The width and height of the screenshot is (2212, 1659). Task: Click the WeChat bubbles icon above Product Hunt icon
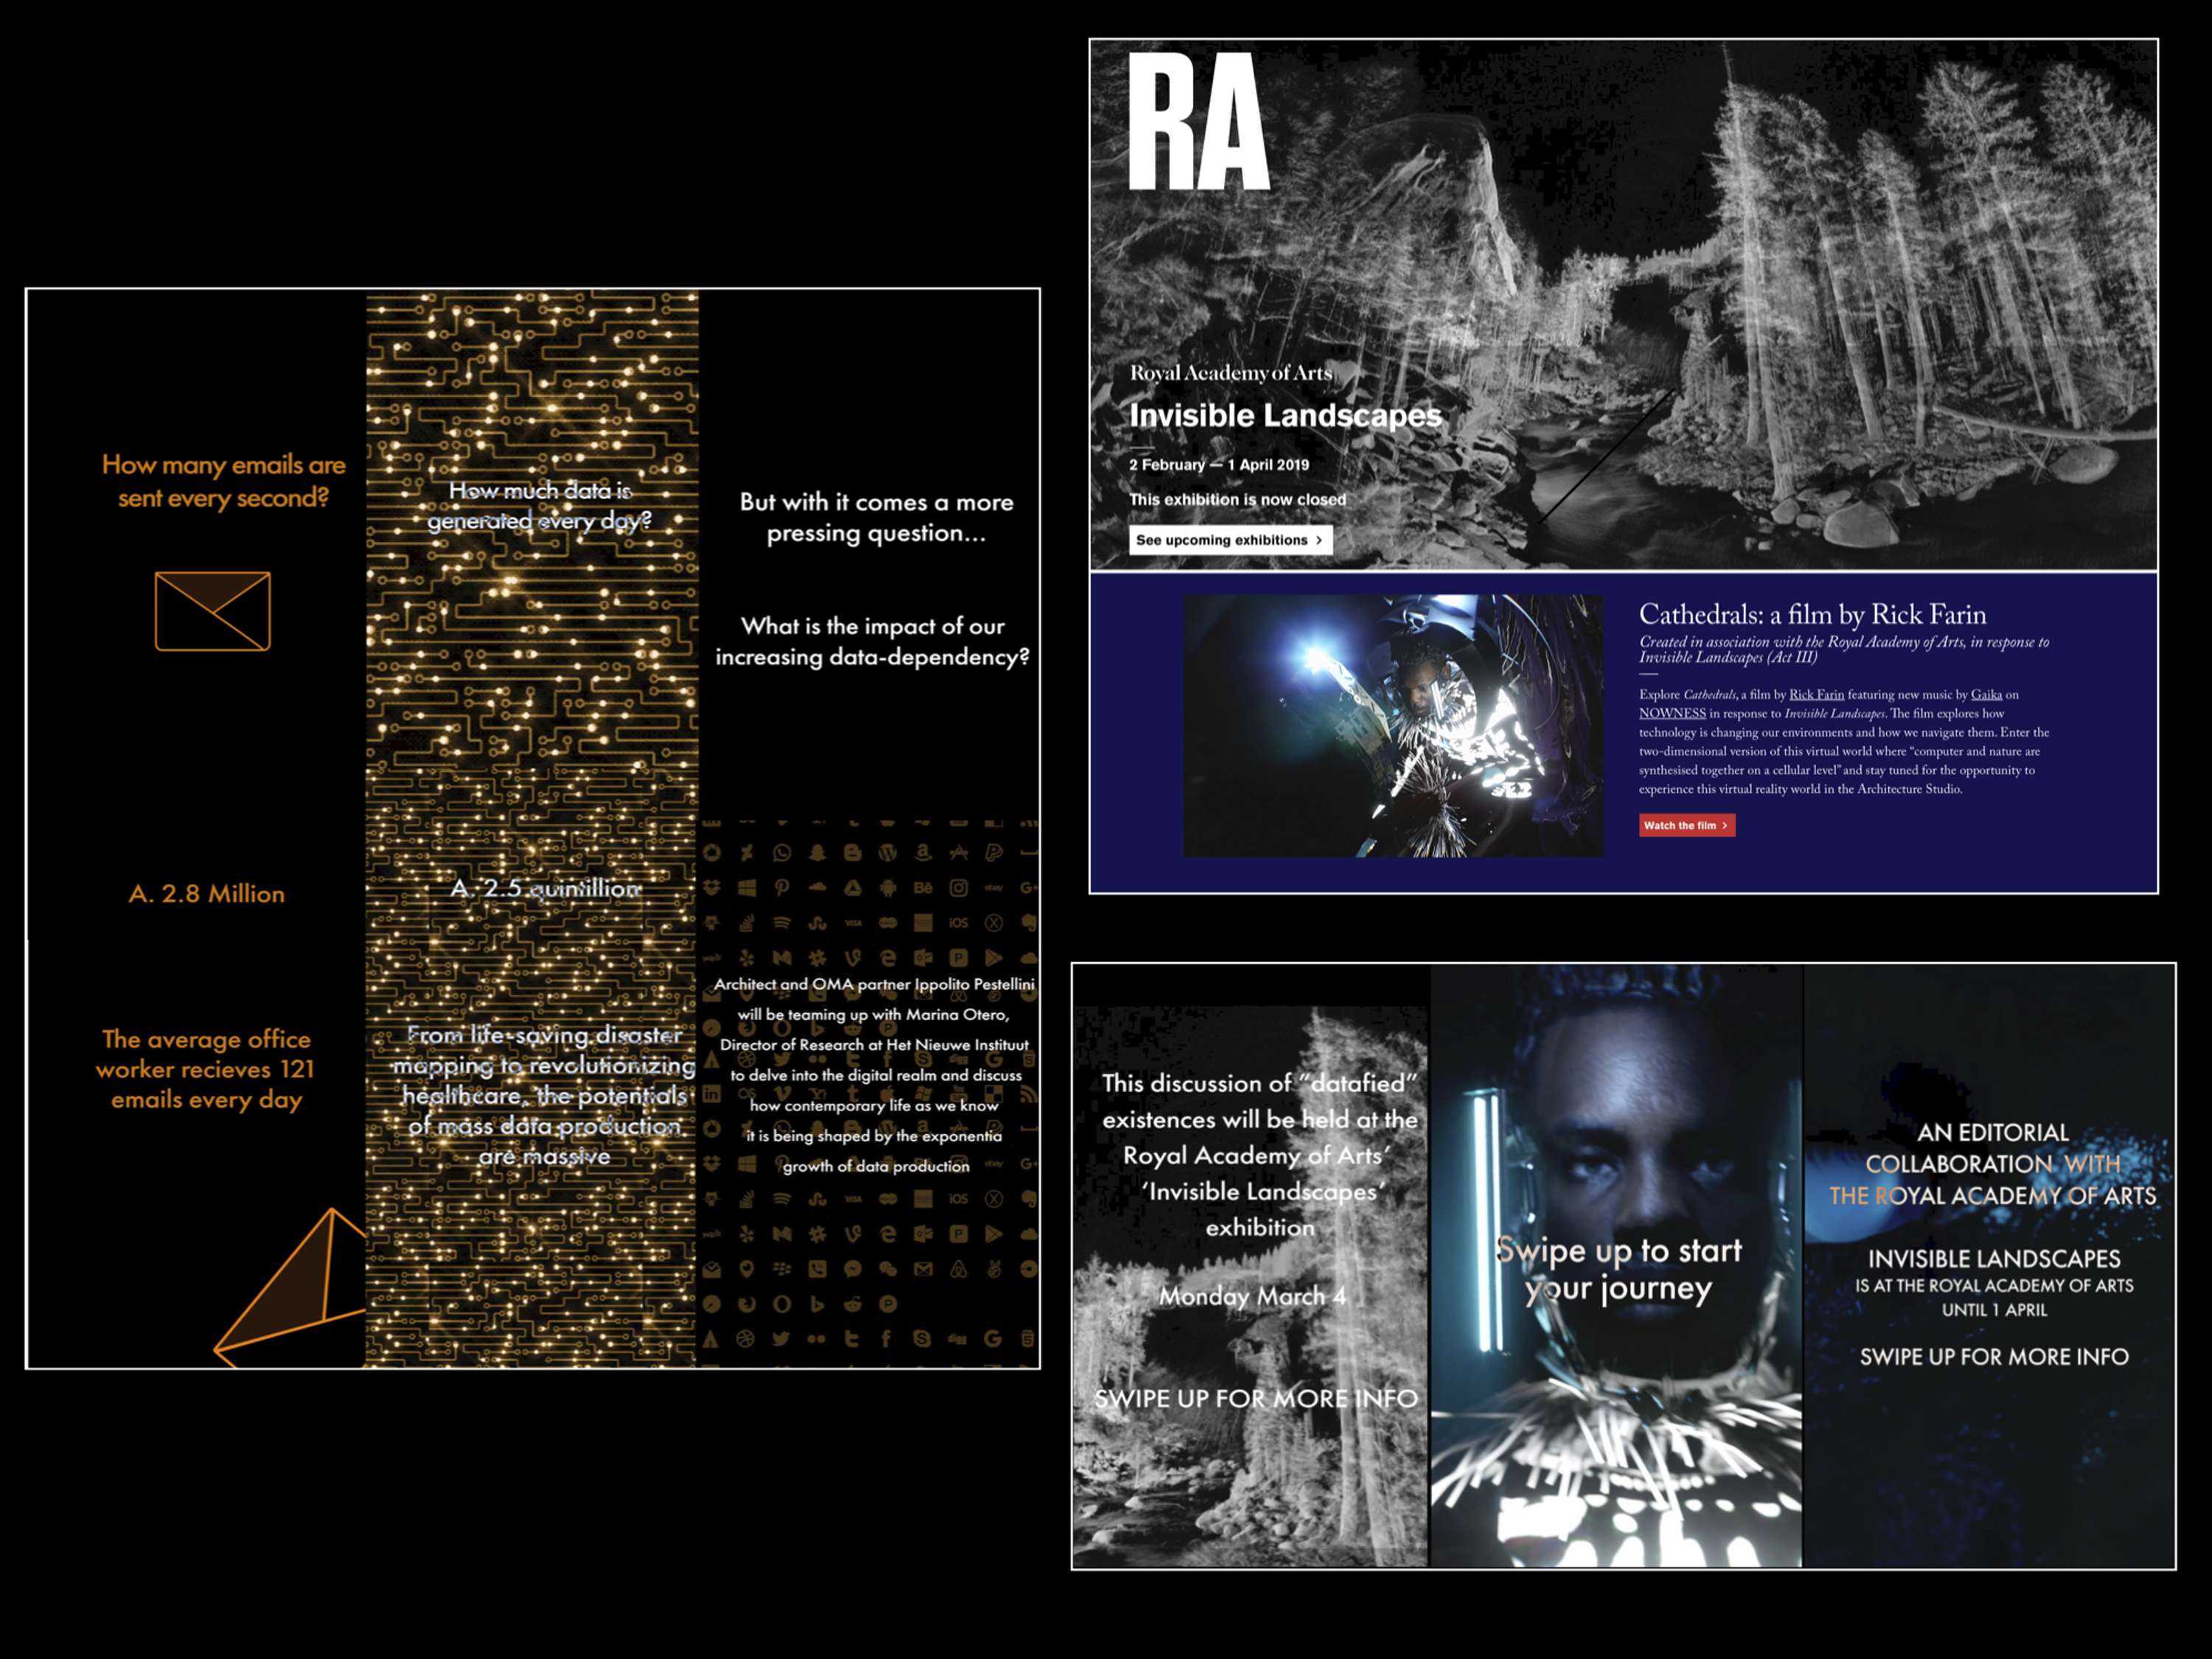pyautogui.click(x=888, y=1269)
